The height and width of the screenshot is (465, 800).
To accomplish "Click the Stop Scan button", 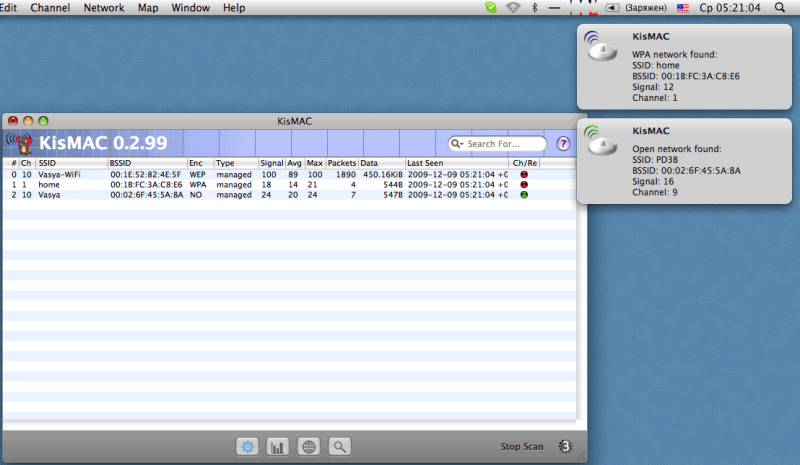I will pos(521,447).
